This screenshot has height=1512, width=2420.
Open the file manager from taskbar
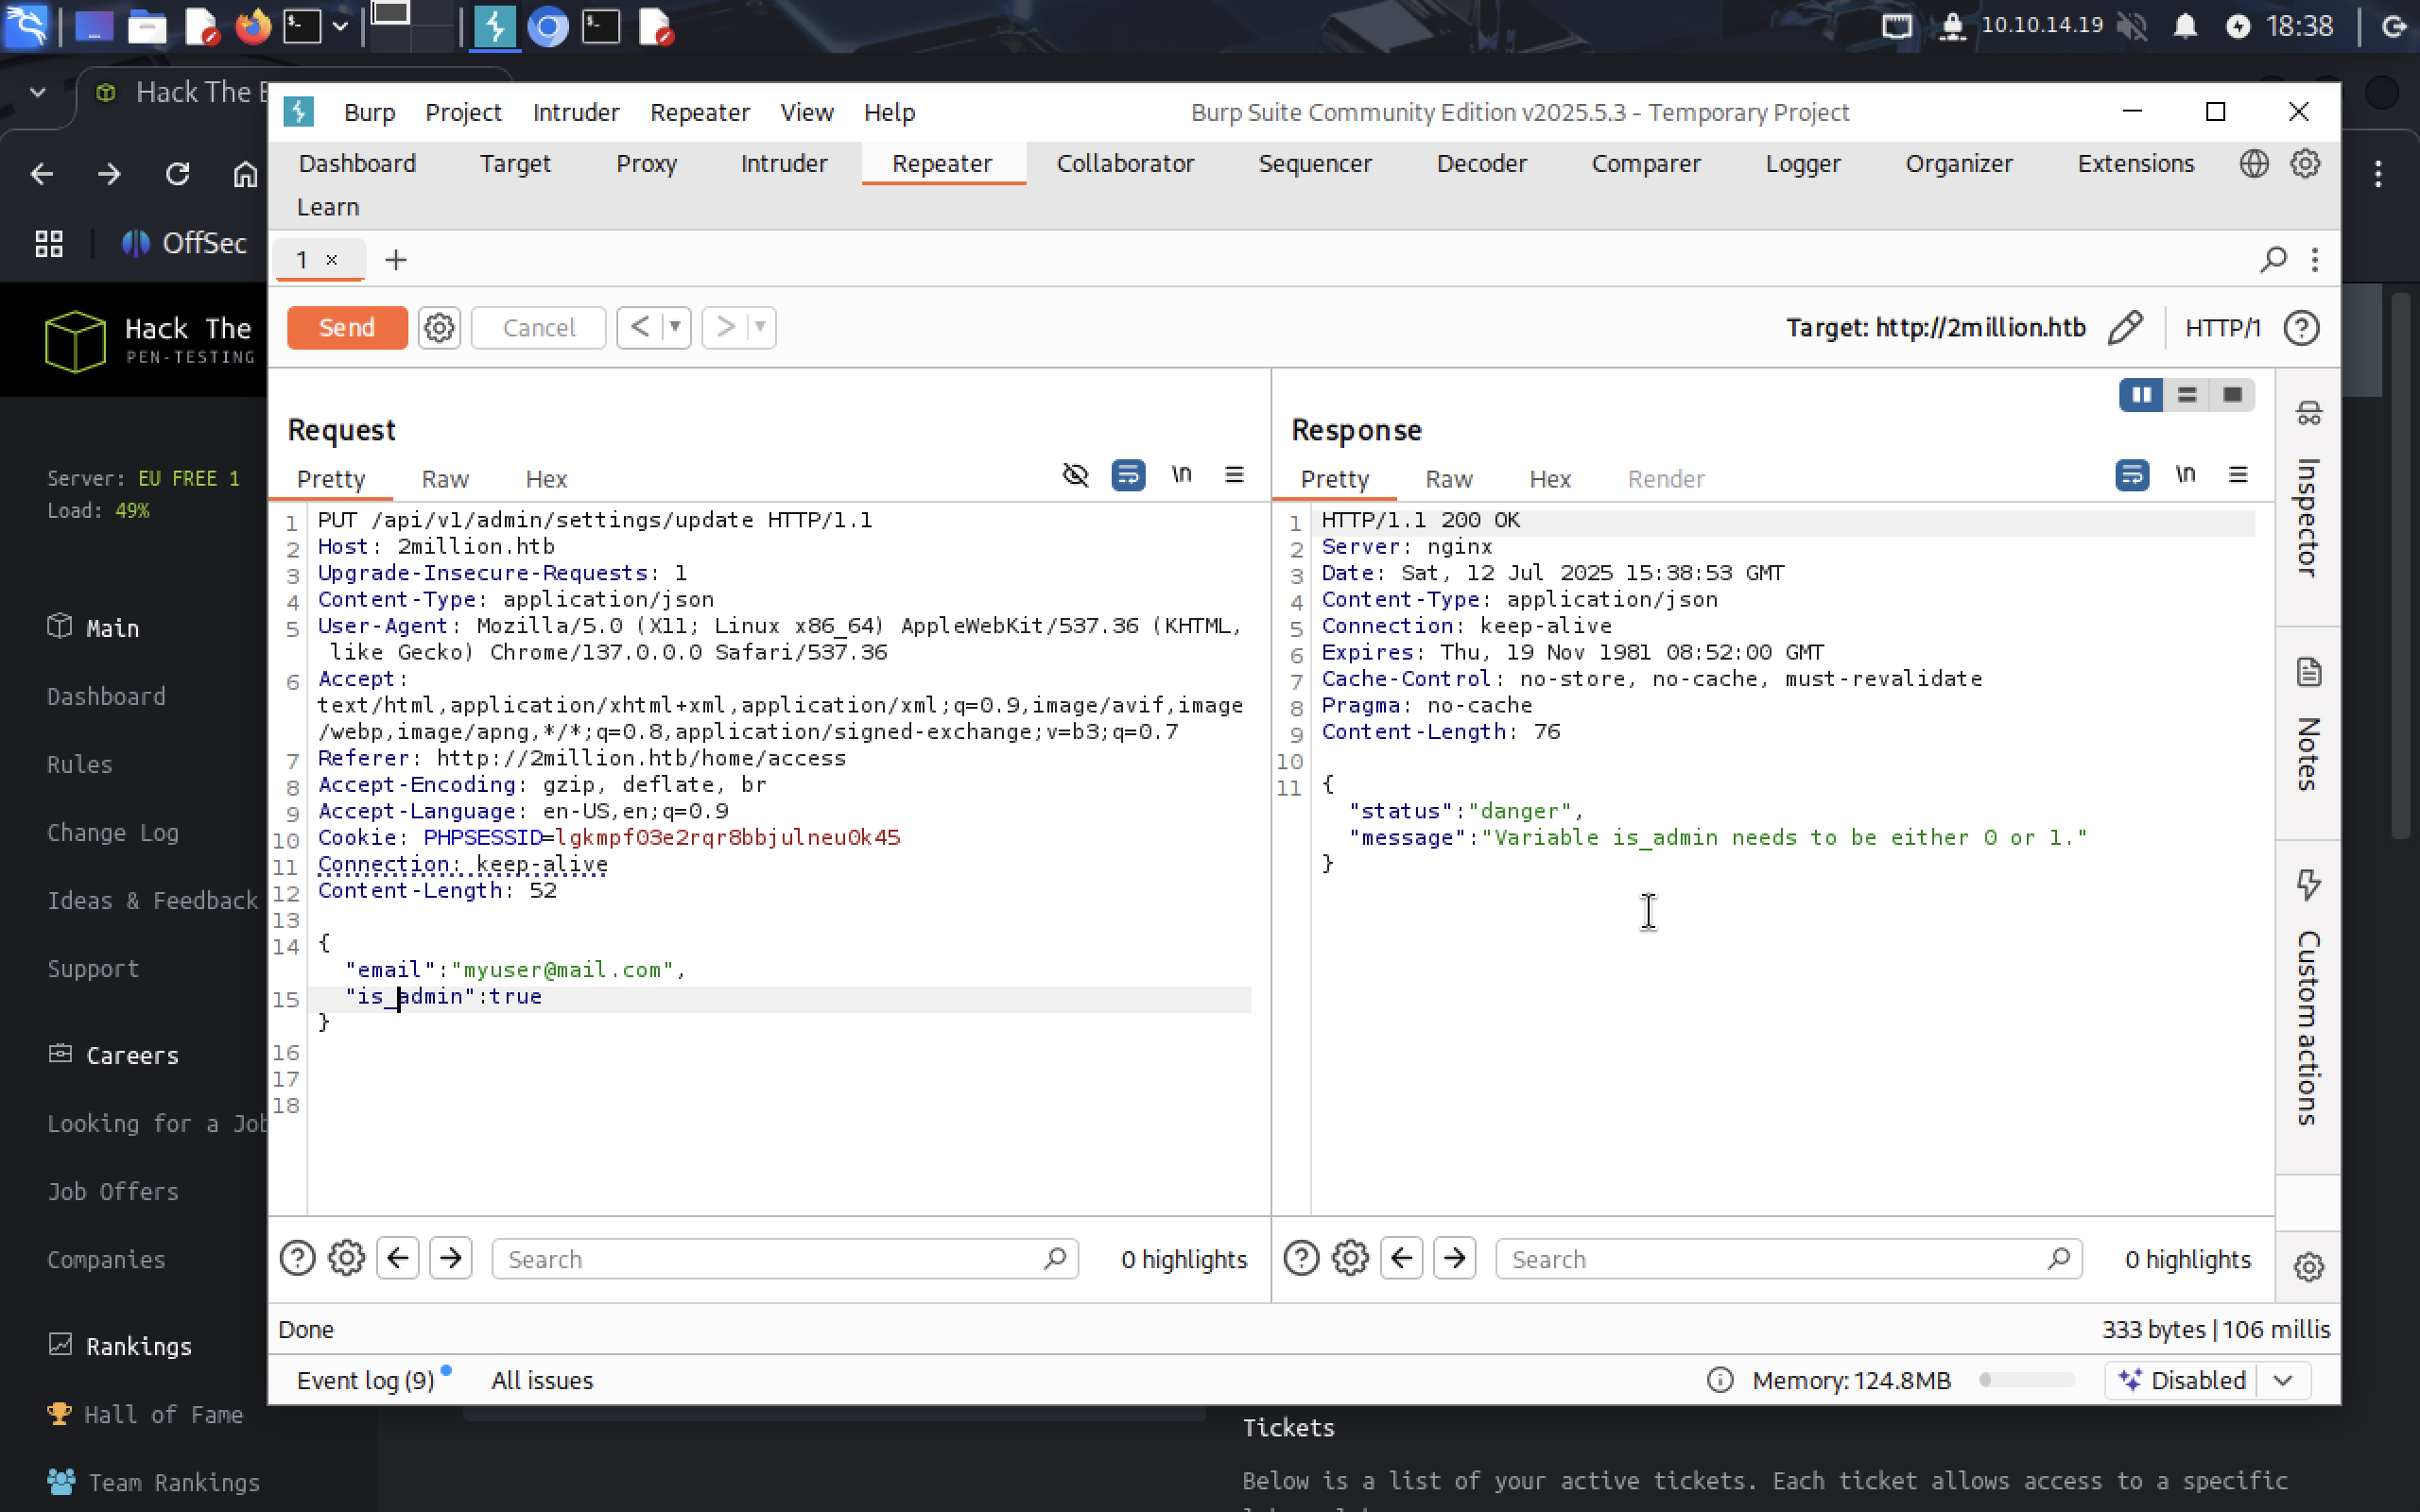pos(146,26)
